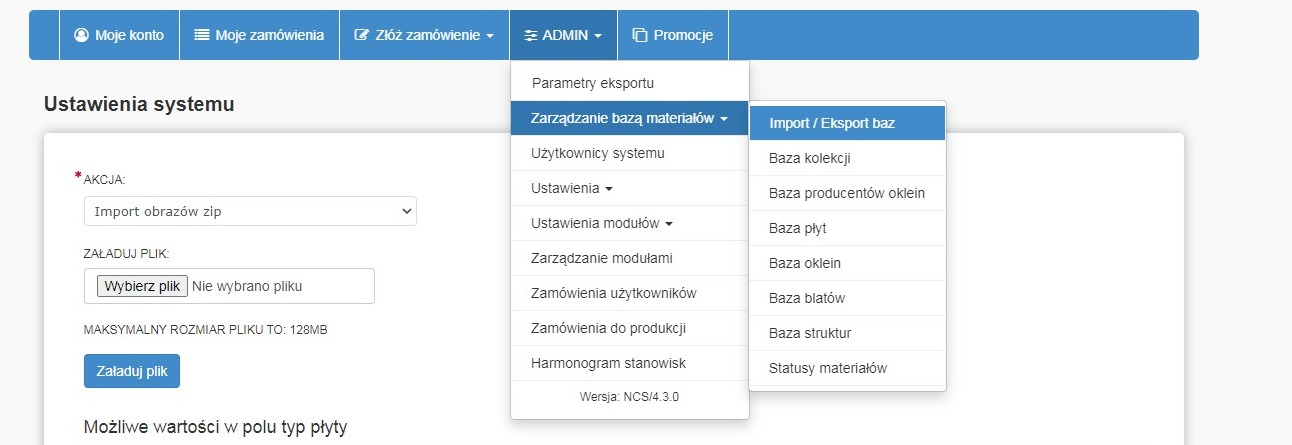Select Import / Eksport baz
This screenshot has width=1292, height=445.
[832, 123]
